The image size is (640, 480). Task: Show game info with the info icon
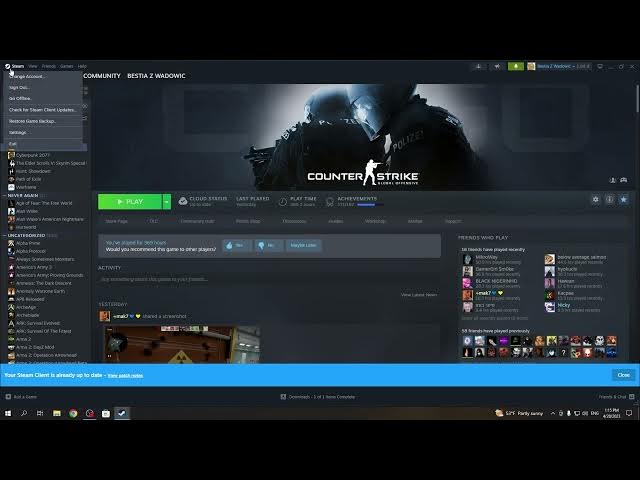pyautogui.click(x=609, y=199)
